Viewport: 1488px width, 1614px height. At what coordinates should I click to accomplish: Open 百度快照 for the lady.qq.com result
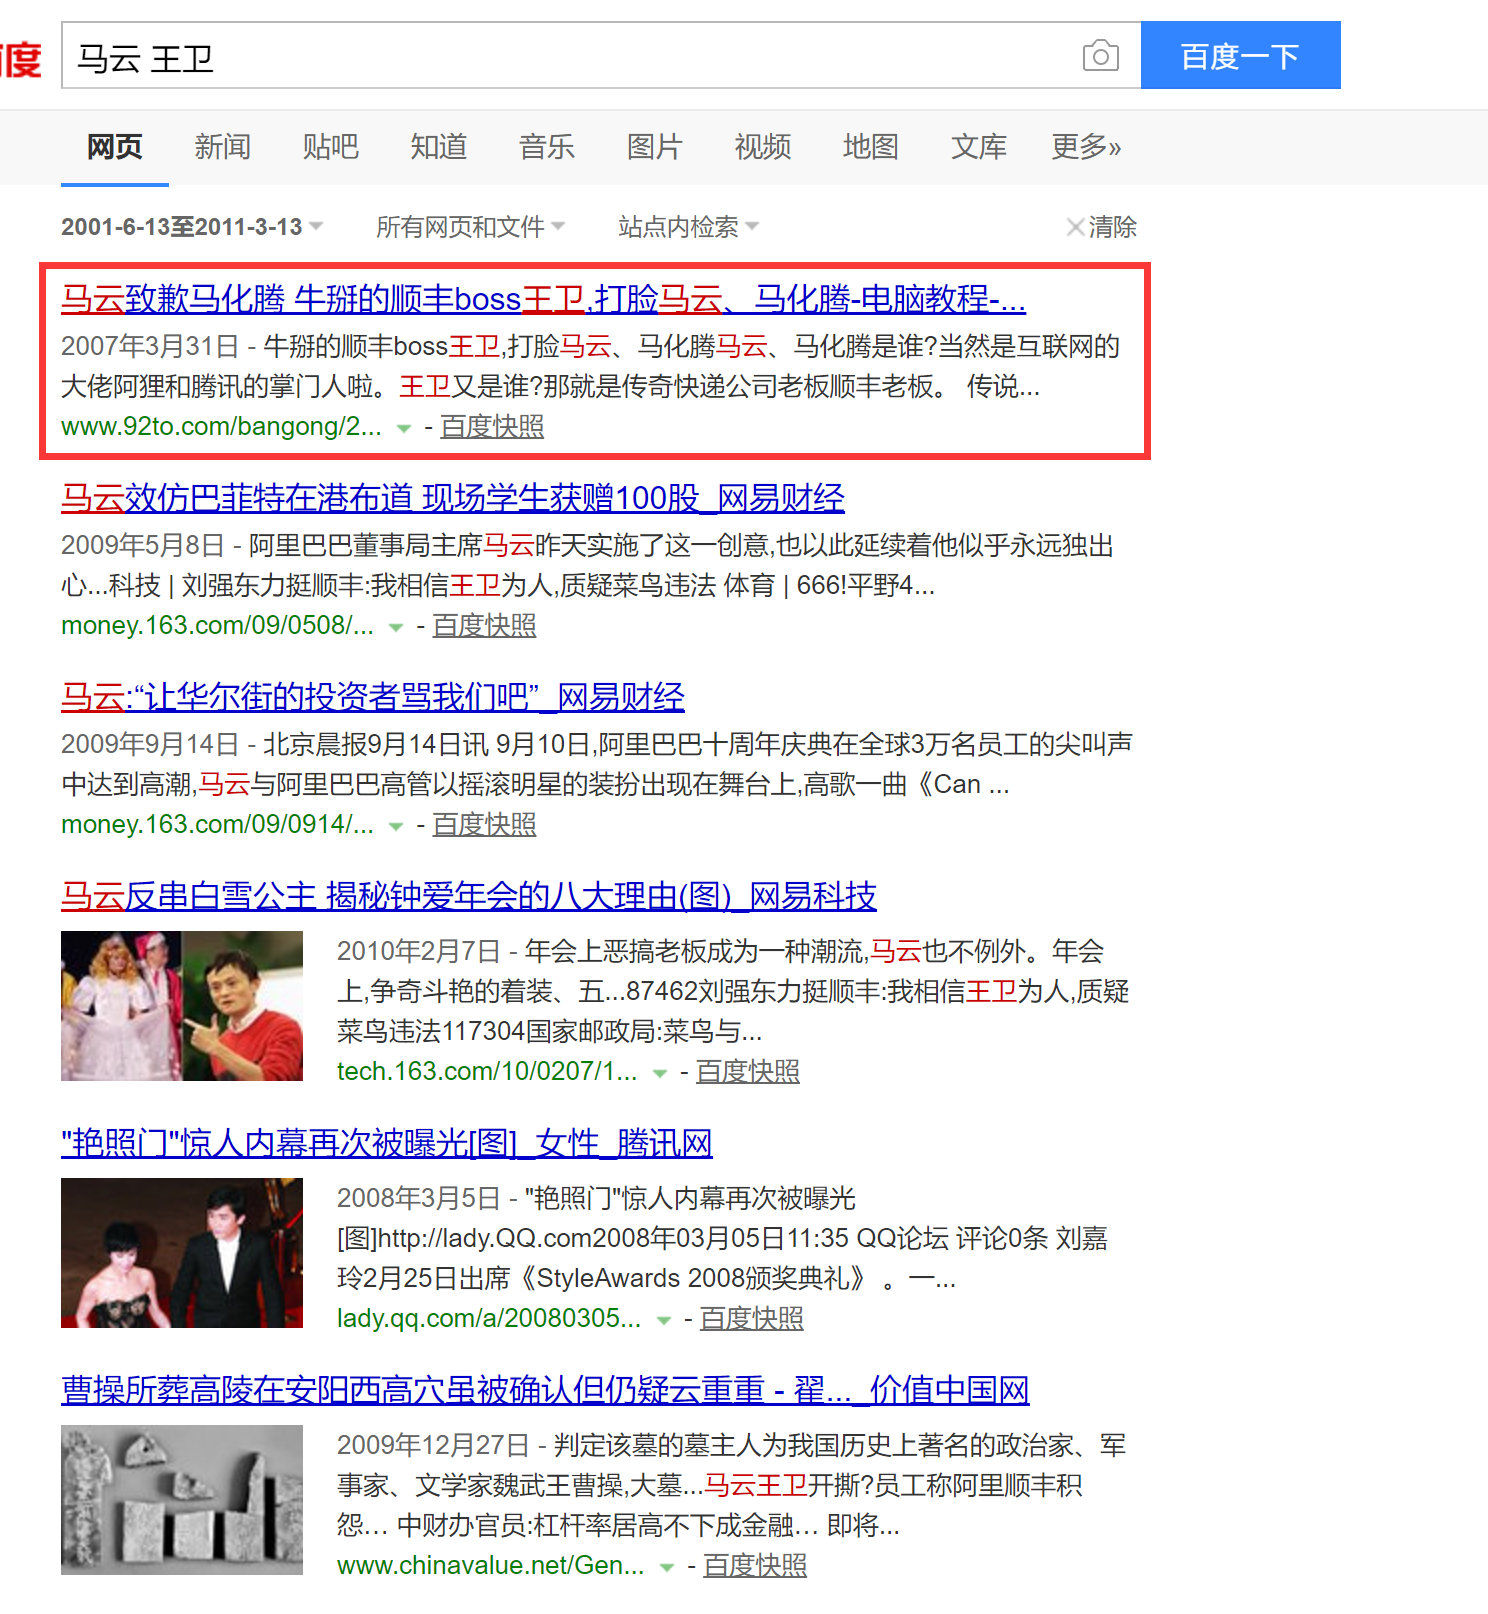coord(751,1318)
